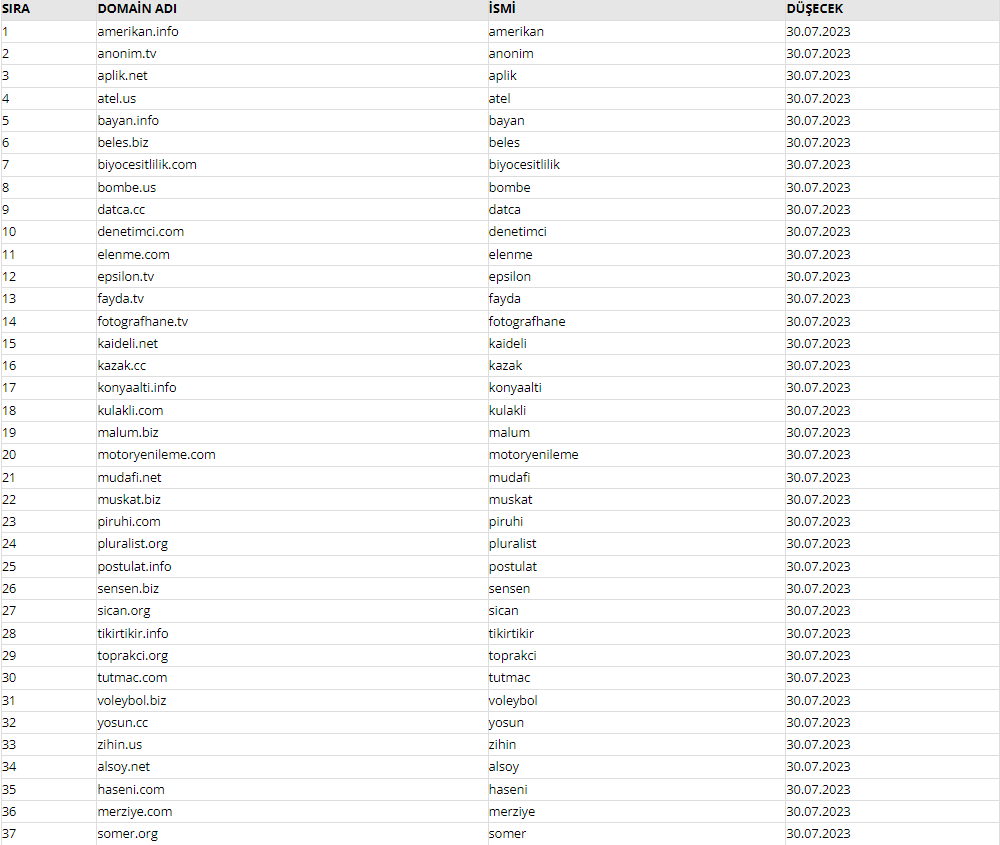Click the date cell for anonim.tv
Image resolution: width=1000 pixels, height=845 pixels.
pos(818,54)
